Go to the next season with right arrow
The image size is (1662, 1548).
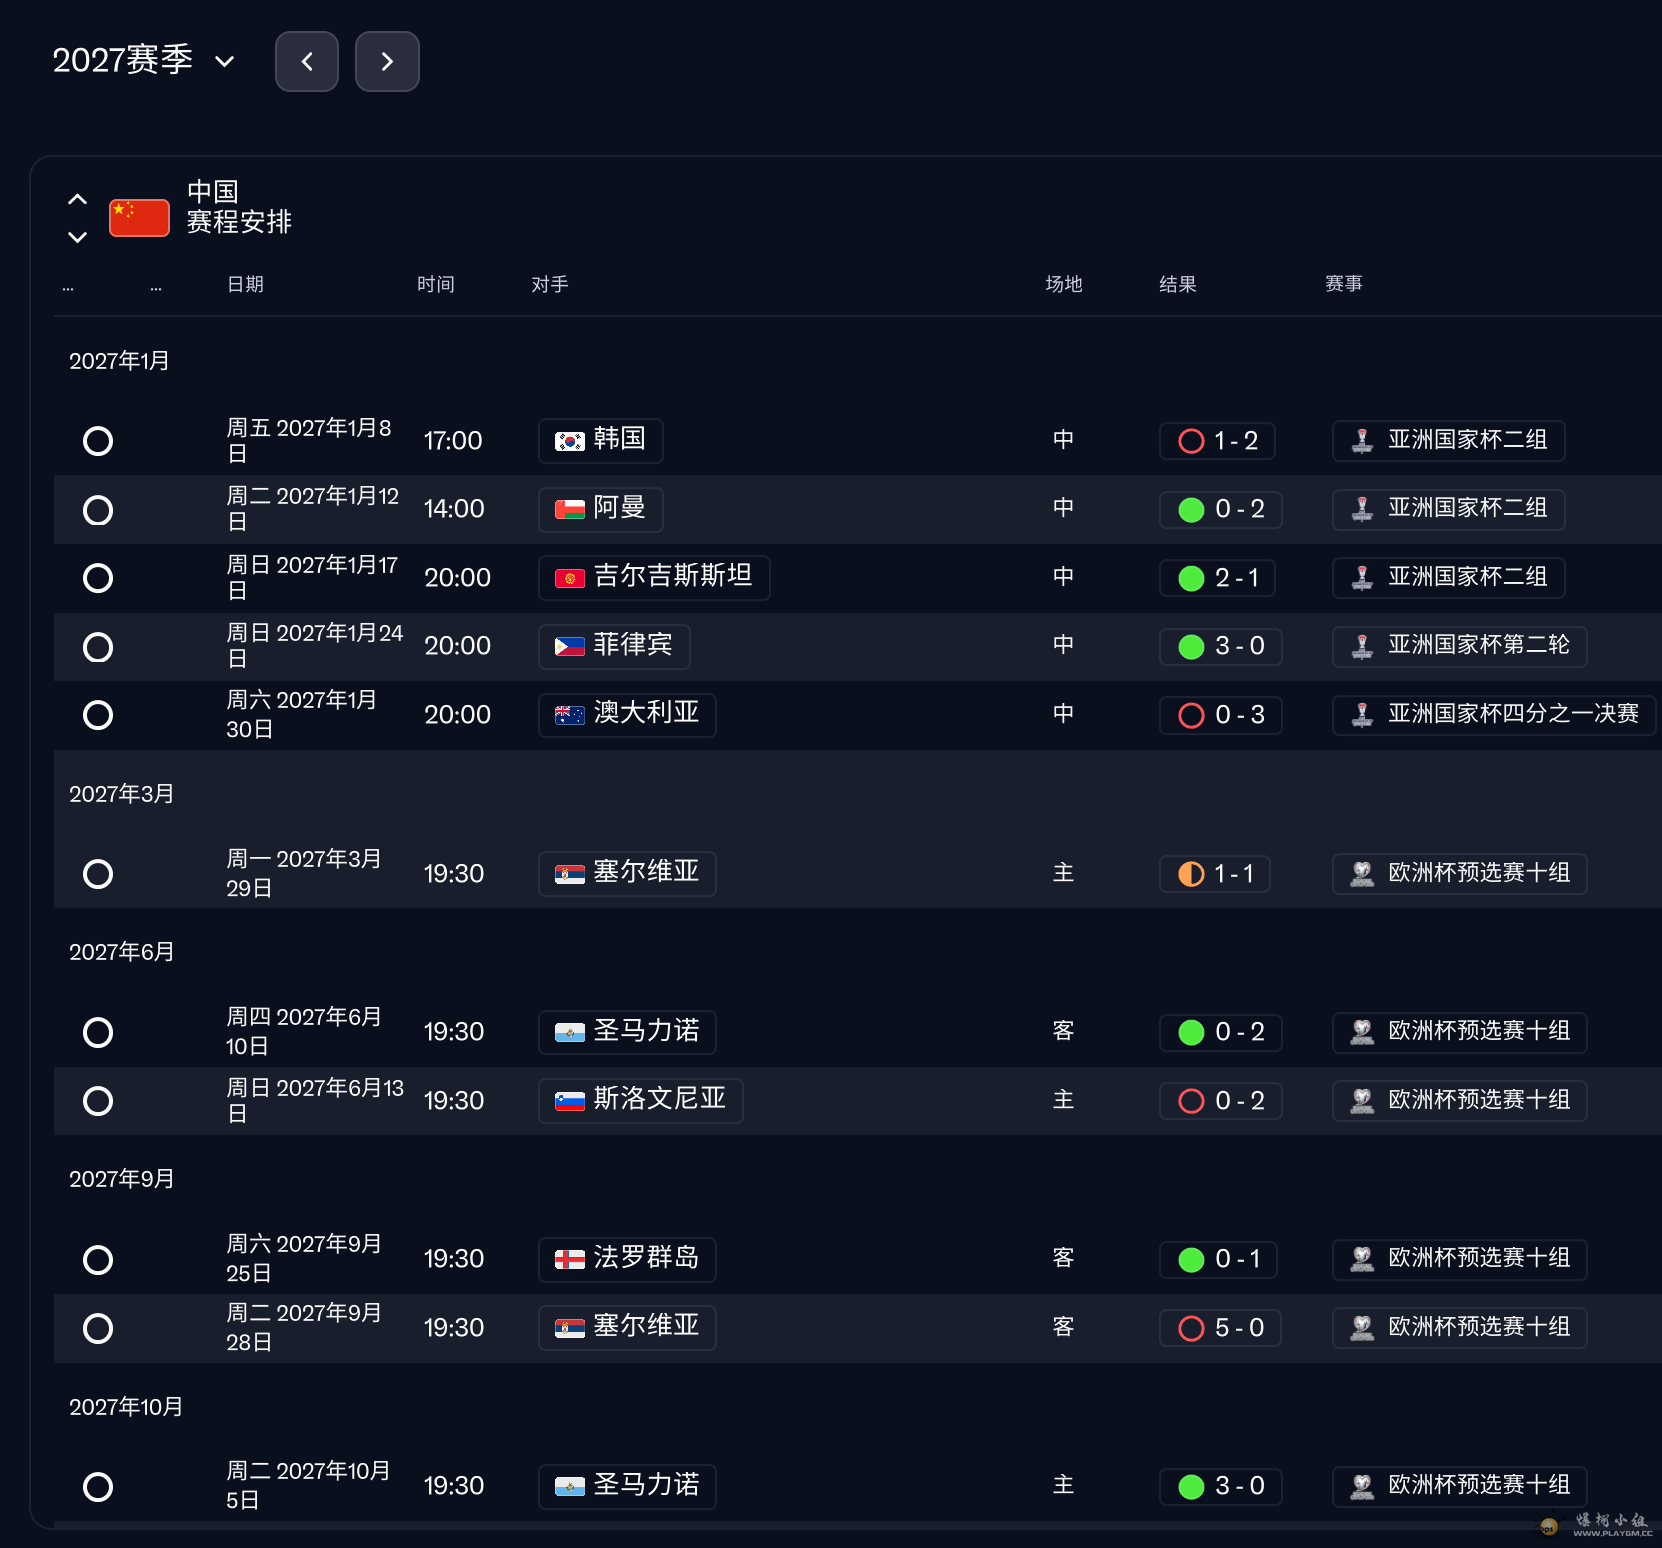[387, 62]
